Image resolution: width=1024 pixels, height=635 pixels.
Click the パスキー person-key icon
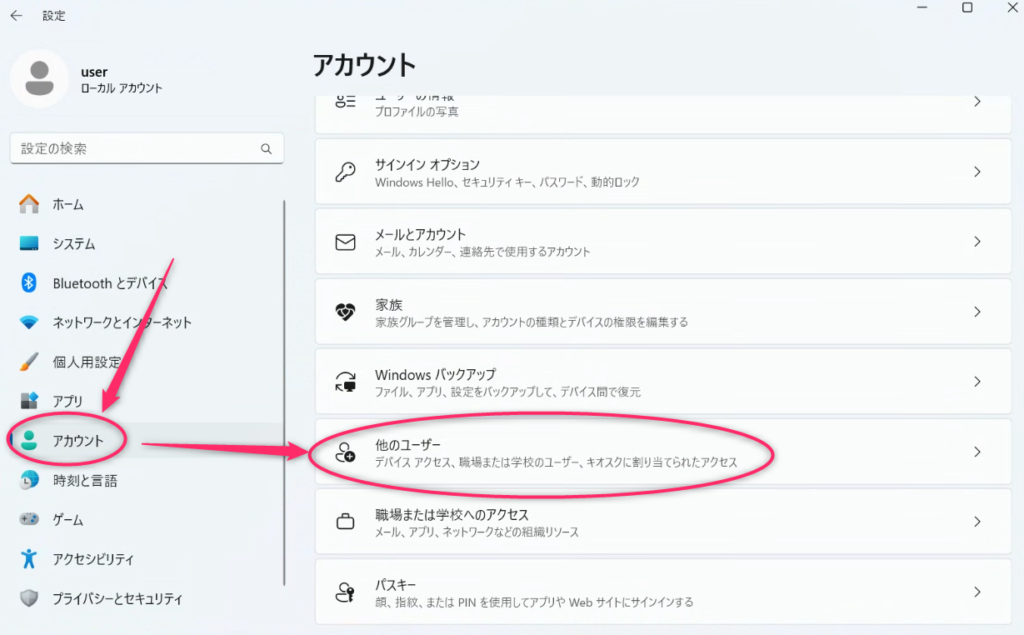point(345,592)
